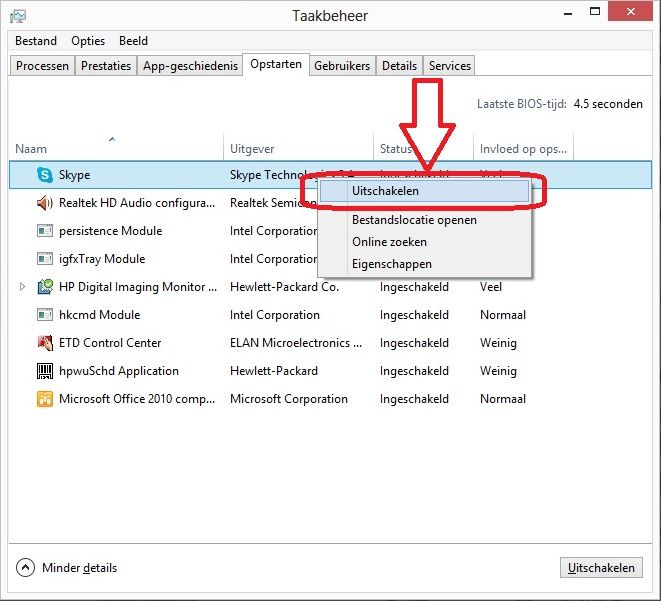661x601 pixels.
Task: Select the Skype row name
Action: (x=74, y=175)
